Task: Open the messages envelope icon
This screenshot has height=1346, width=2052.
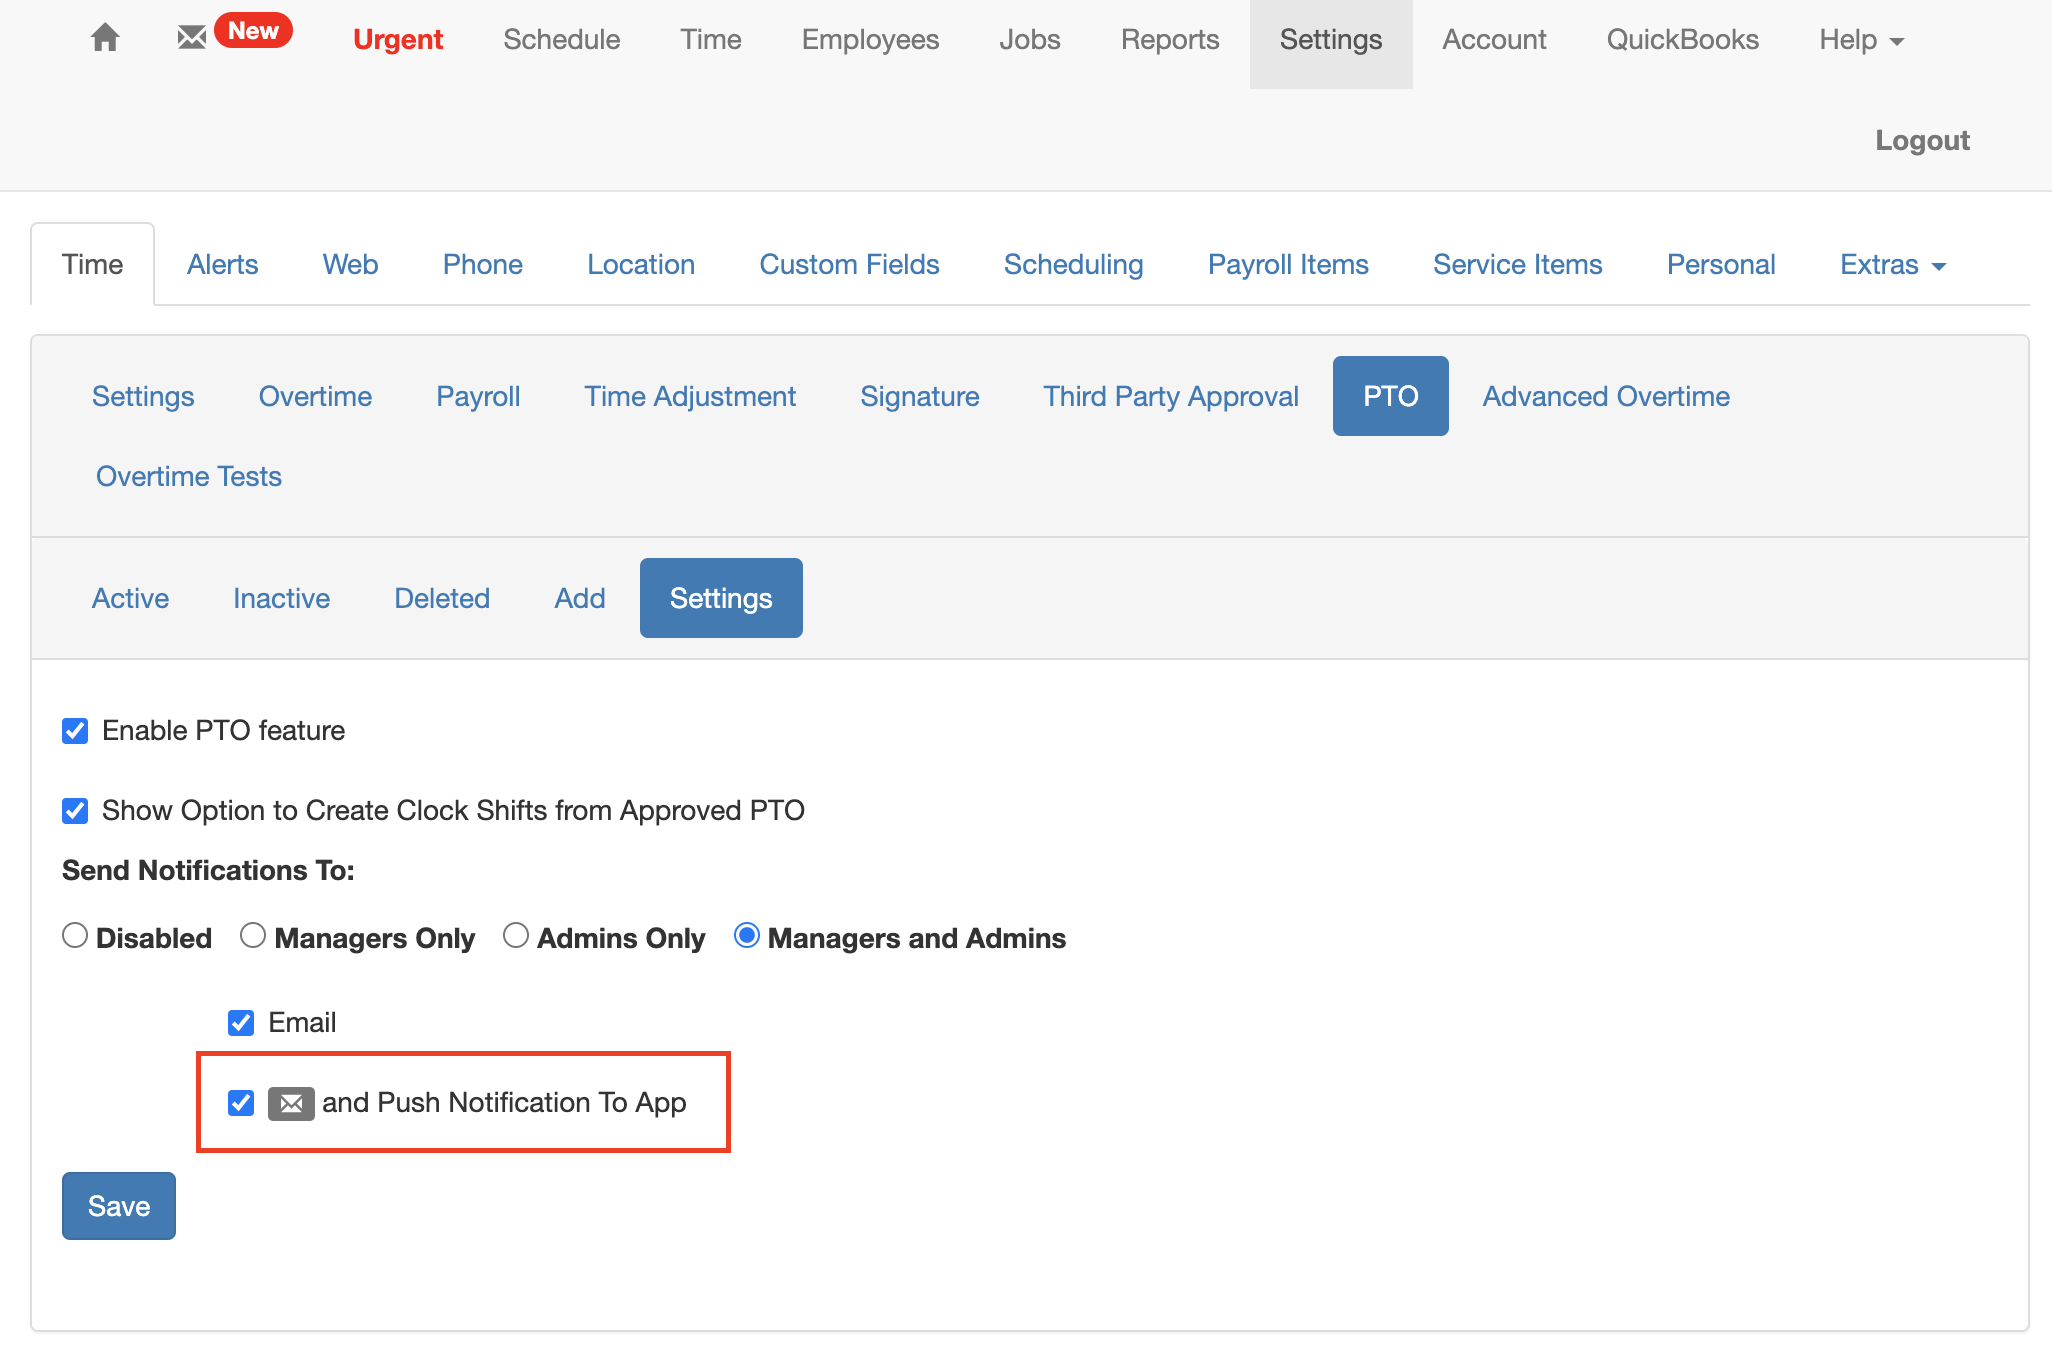Action: [191, 38]
